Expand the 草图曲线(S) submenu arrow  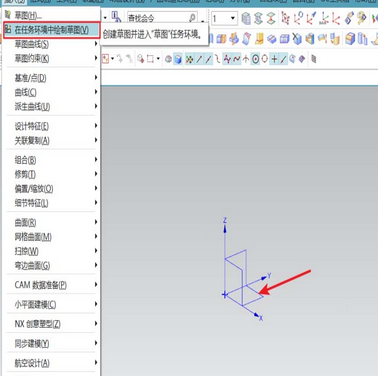(96, 44)
